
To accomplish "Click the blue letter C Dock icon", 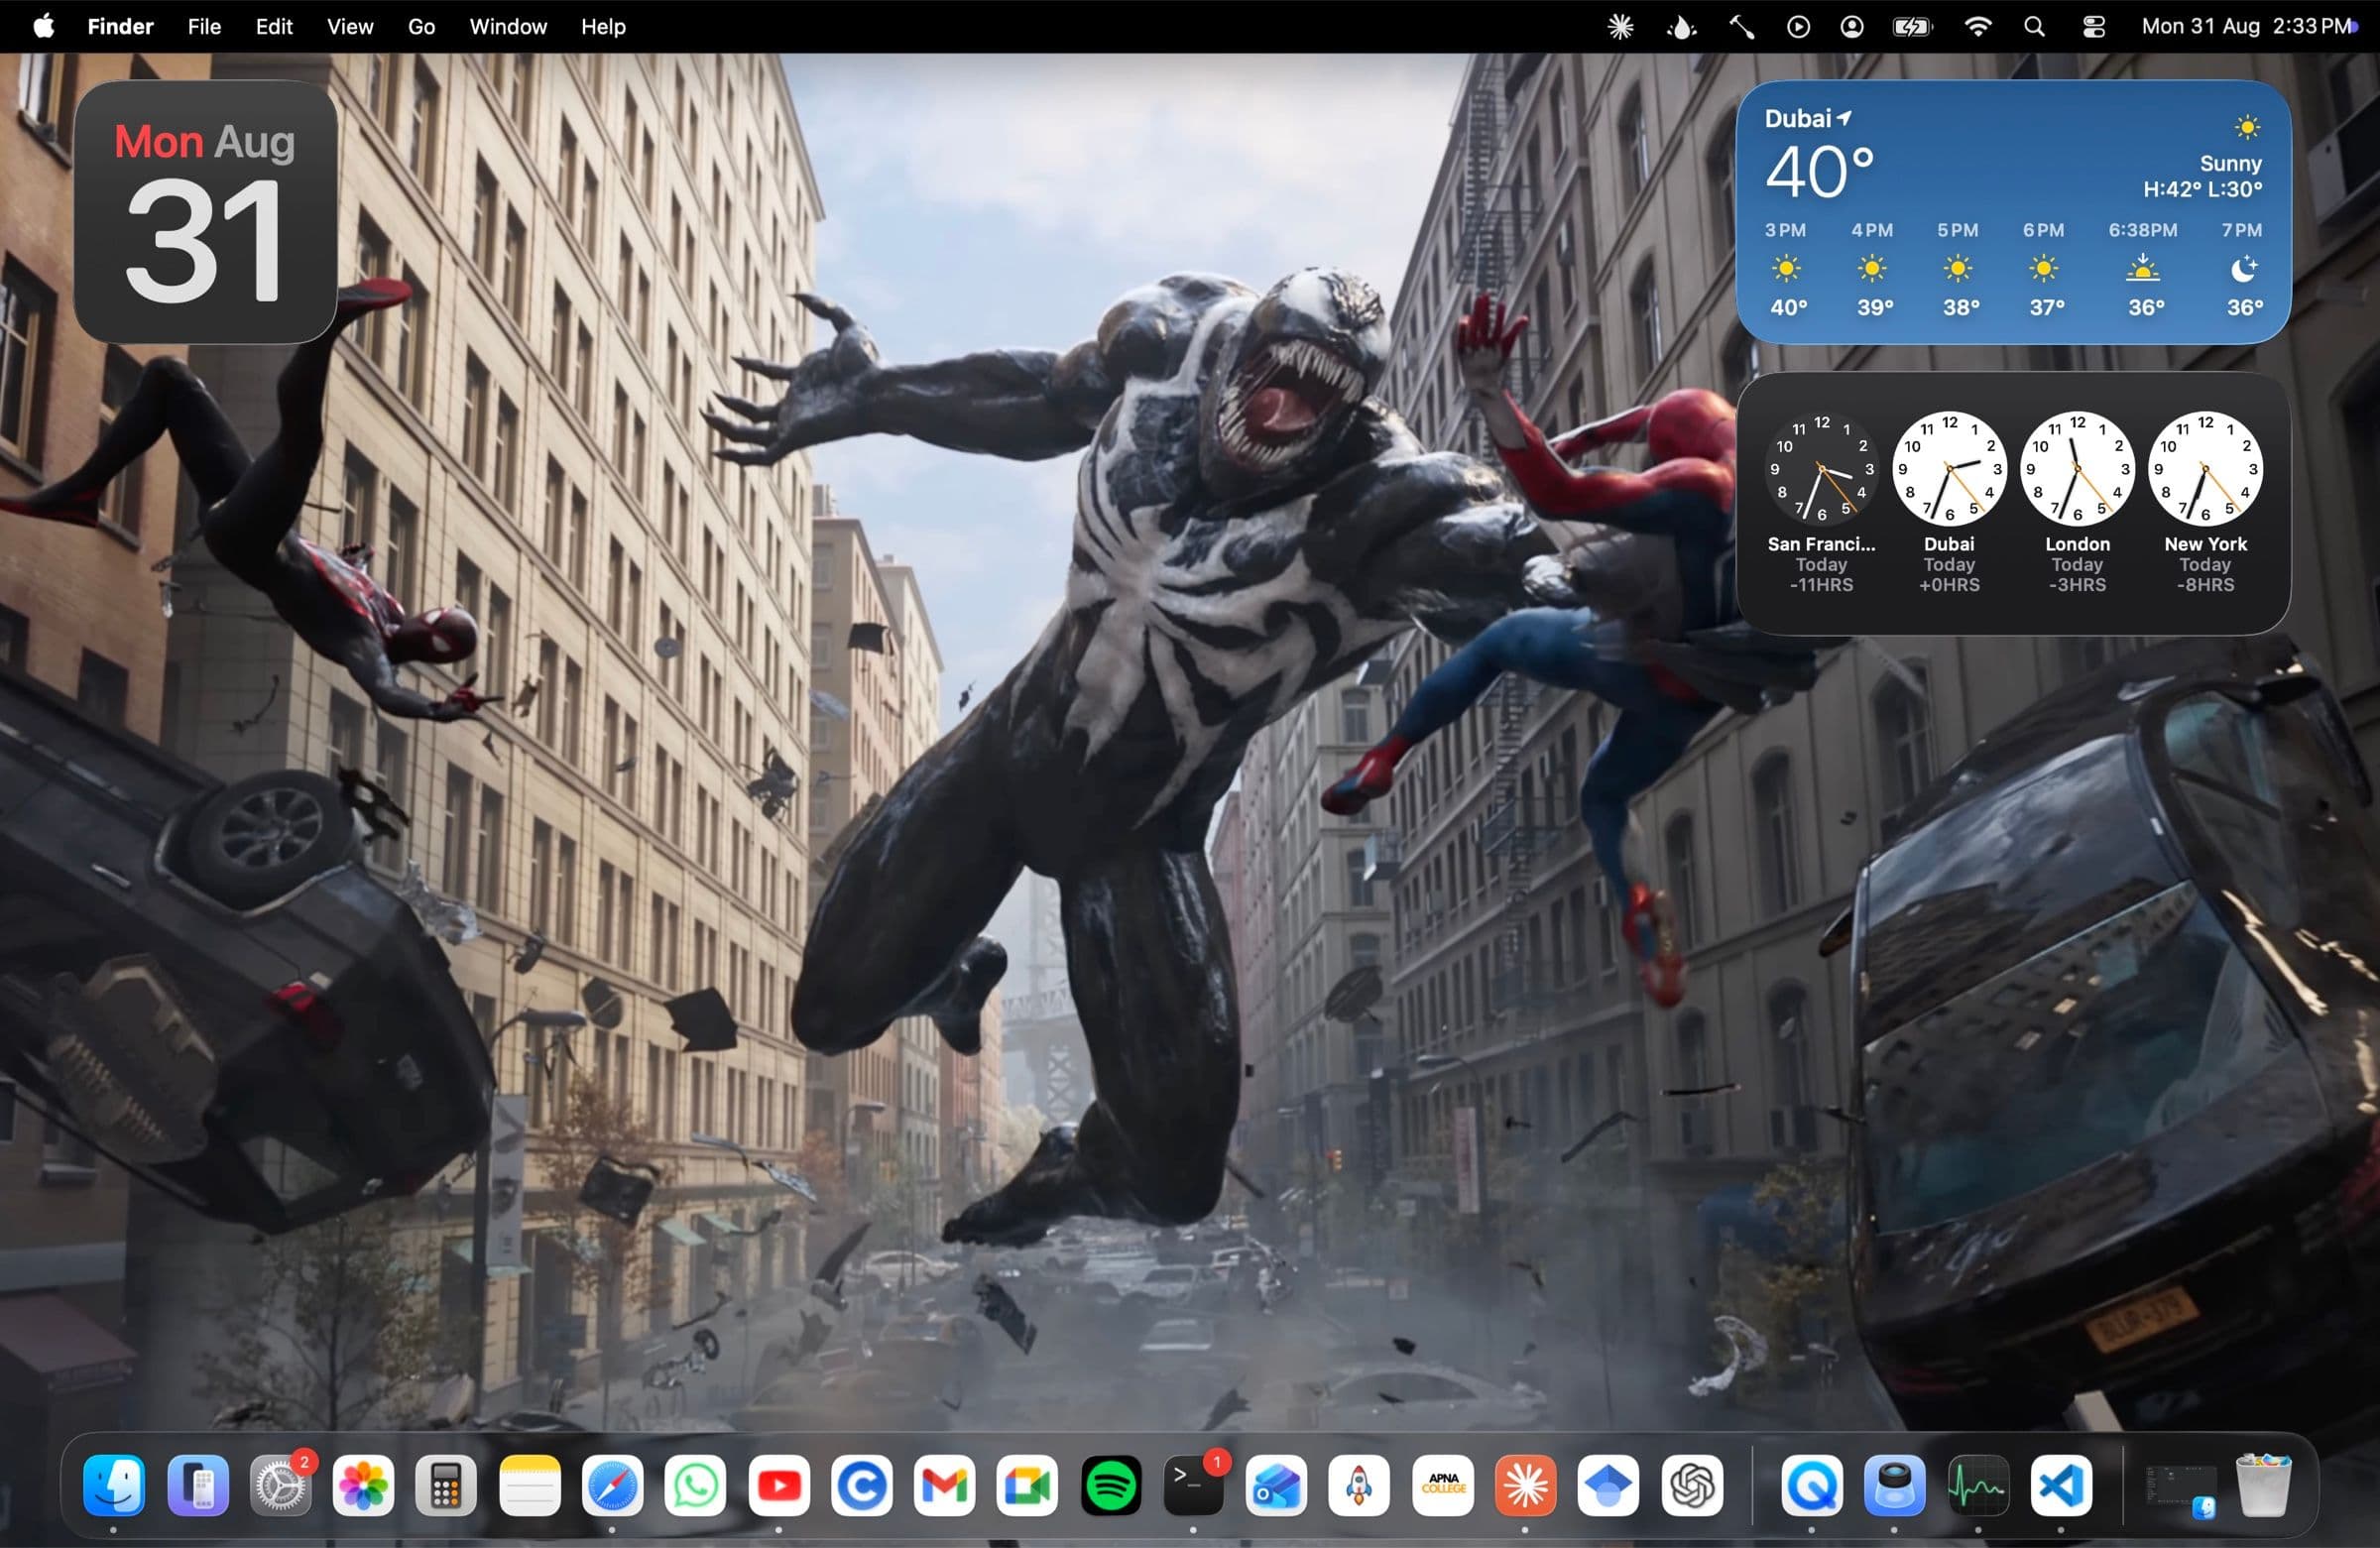I will tap(861, 1485).
